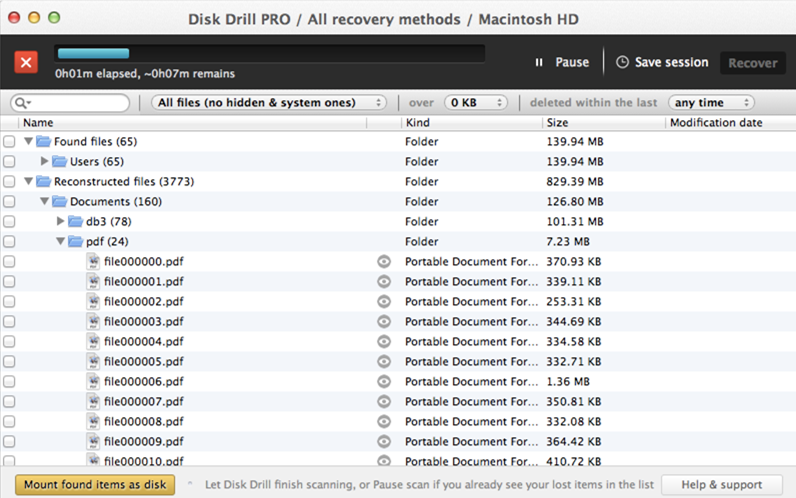Cancel scan with the red X button
The width and height of the screenshot is (796, 498).
(26, 62)
